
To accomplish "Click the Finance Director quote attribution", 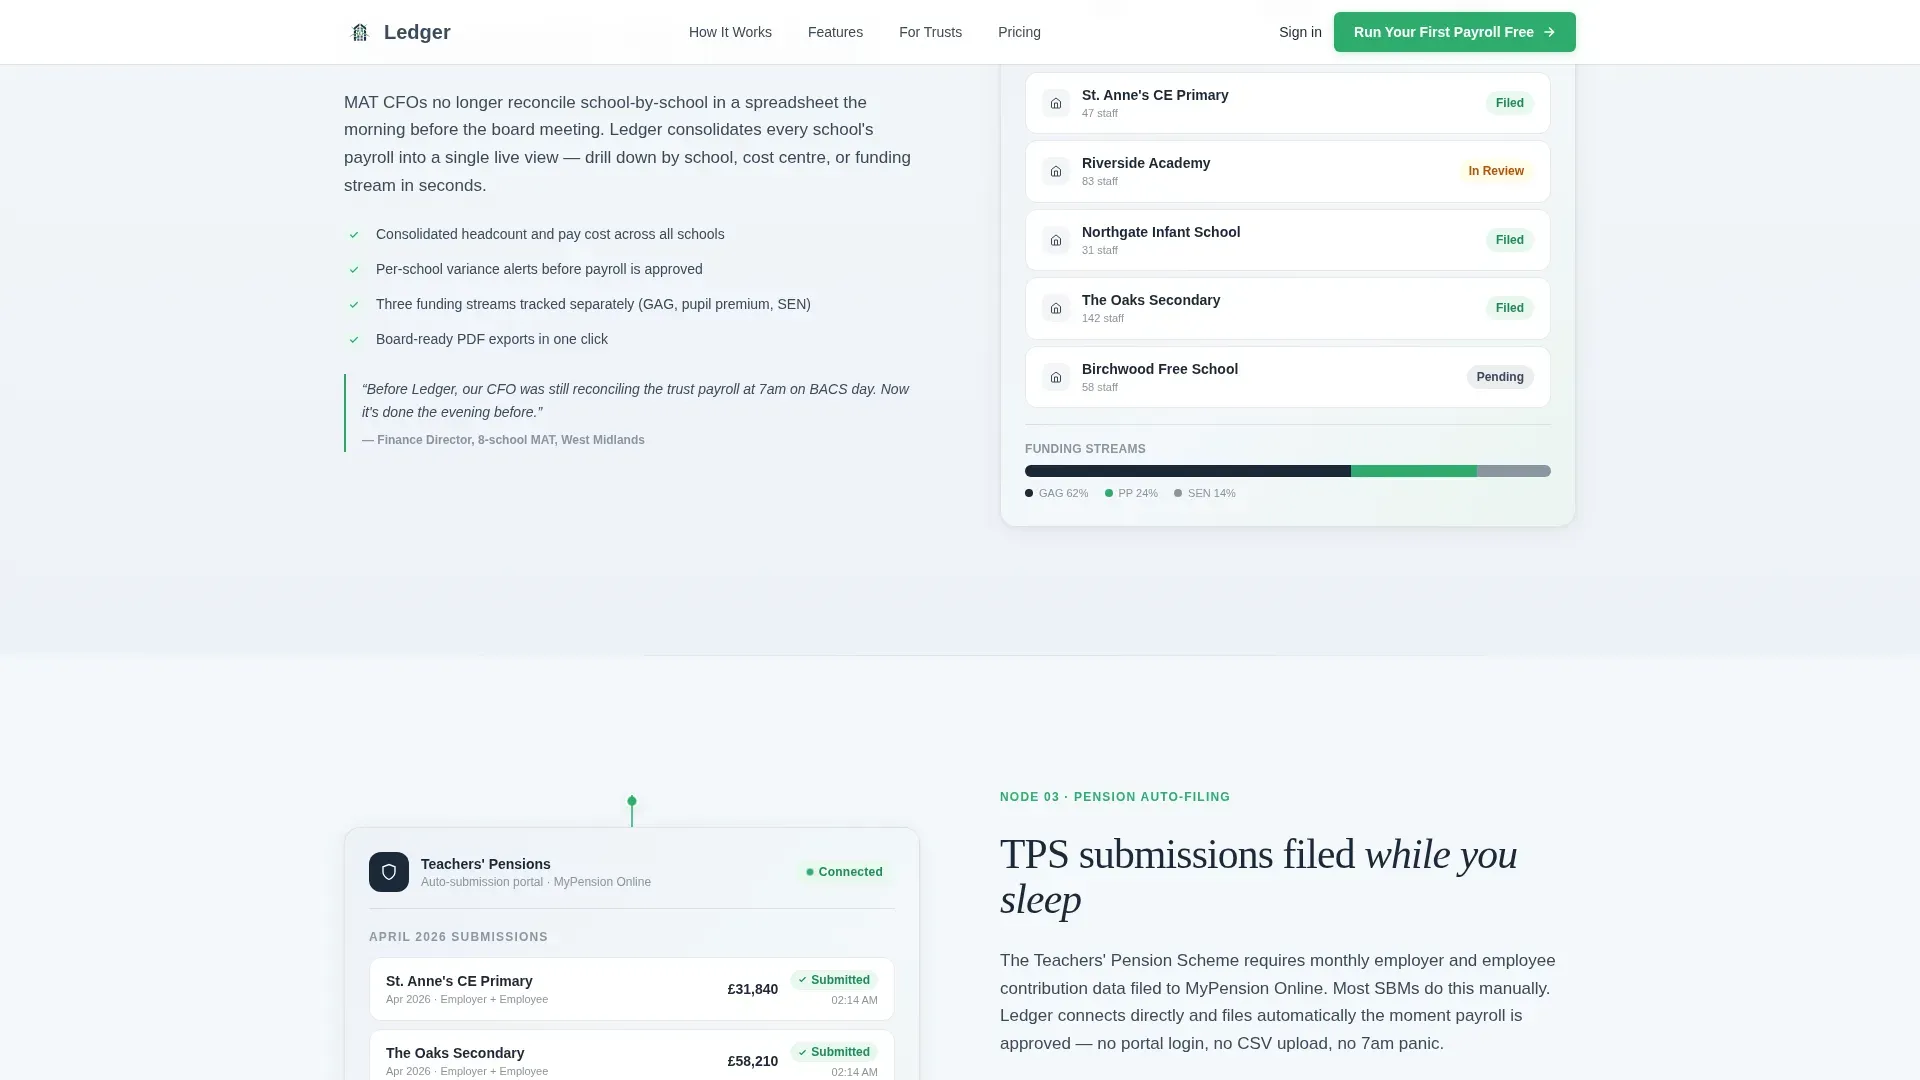I will click(503, 440).
